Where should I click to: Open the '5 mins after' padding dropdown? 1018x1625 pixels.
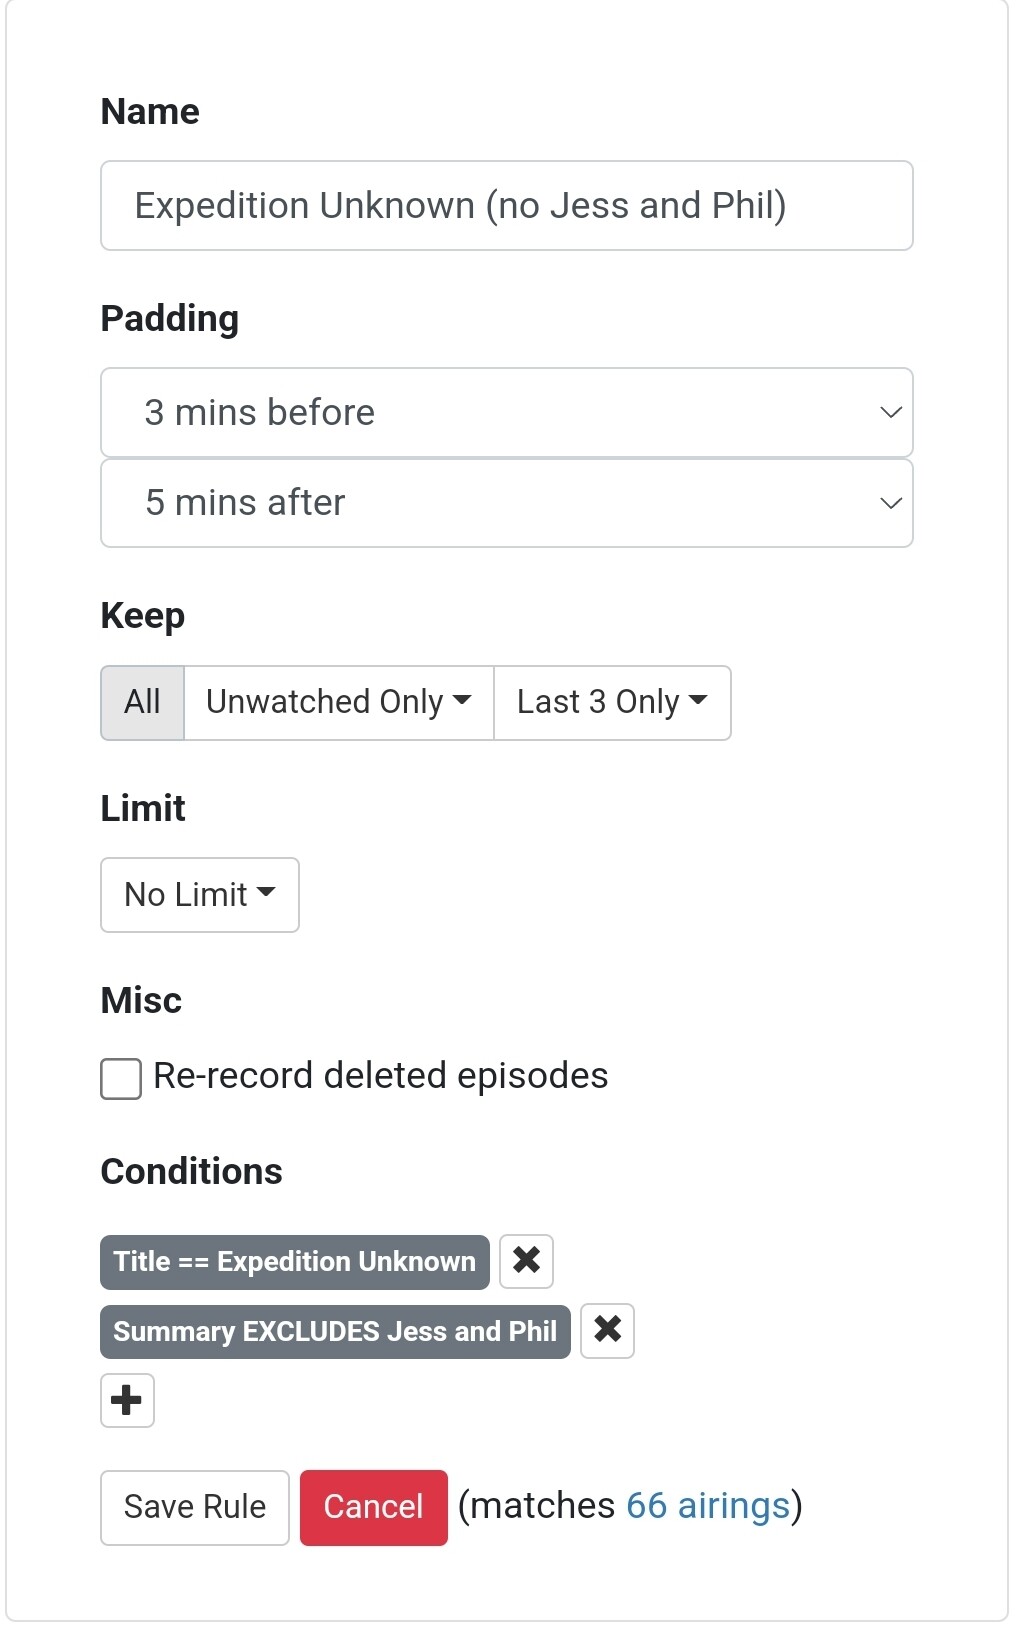(506, 503)
